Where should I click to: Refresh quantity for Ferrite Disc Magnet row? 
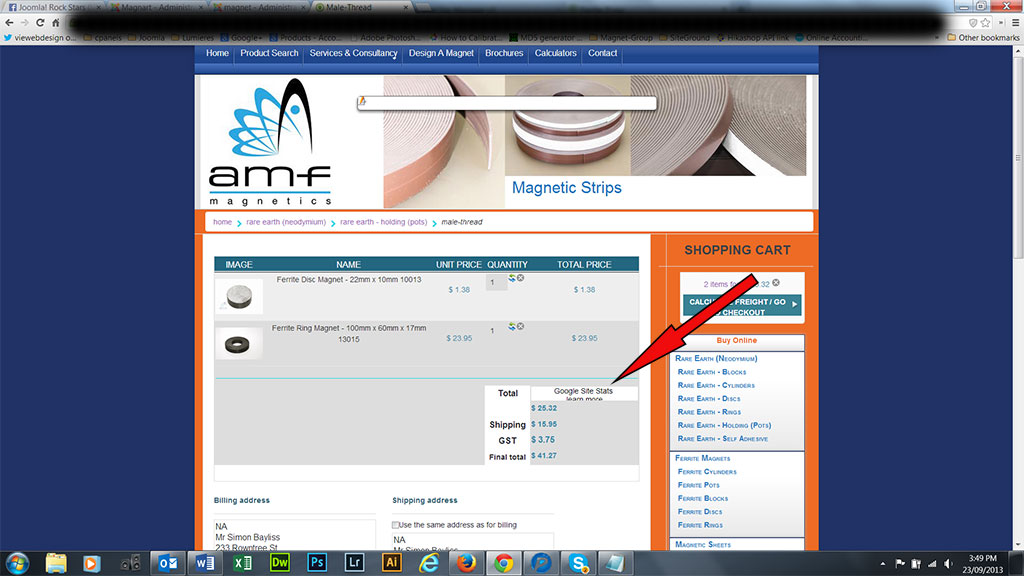(512, 278)
